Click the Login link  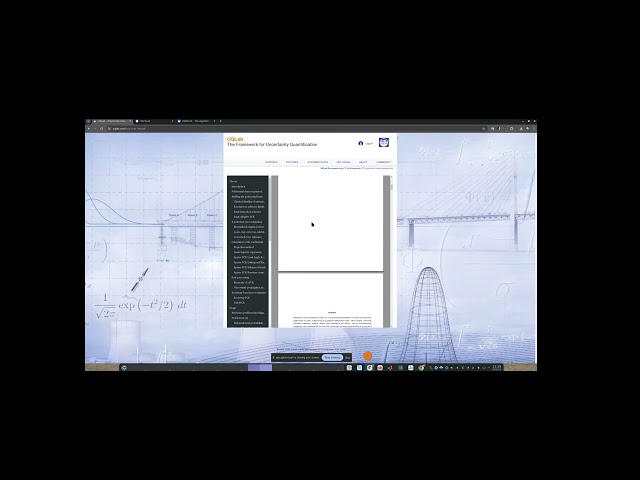point(369,143)
